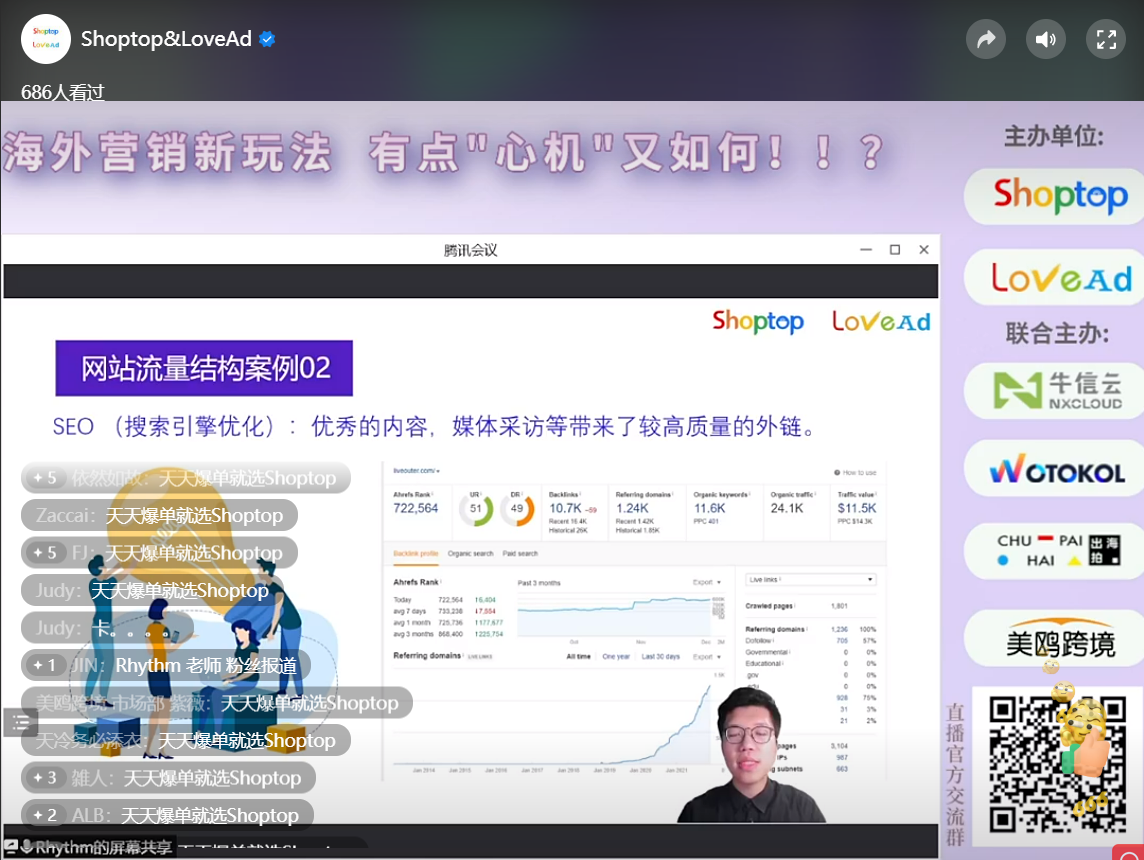Click the 腾讯会议 window title
Screen dimensions: 1144x860
tap(471, 250)
